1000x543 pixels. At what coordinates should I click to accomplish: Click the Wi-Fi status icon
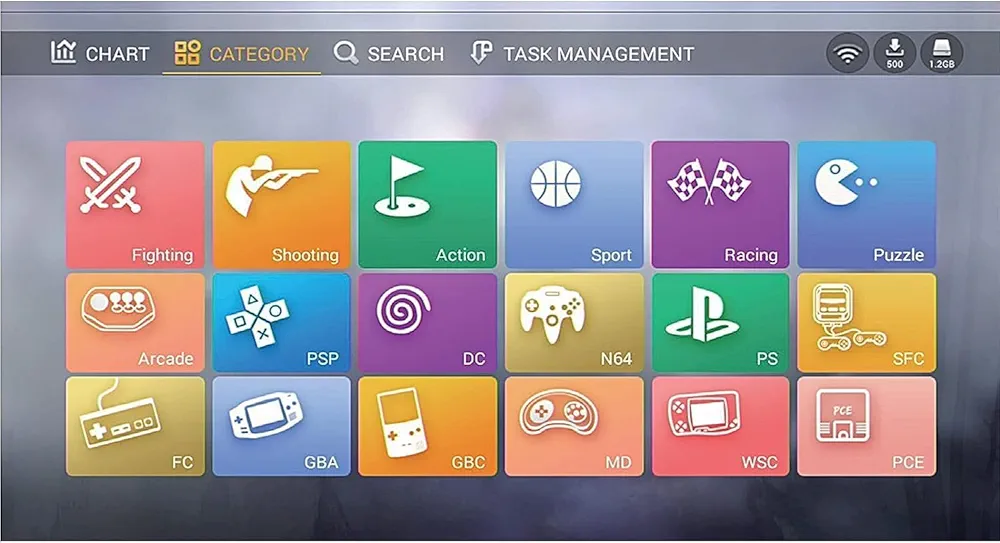point(847,54)
